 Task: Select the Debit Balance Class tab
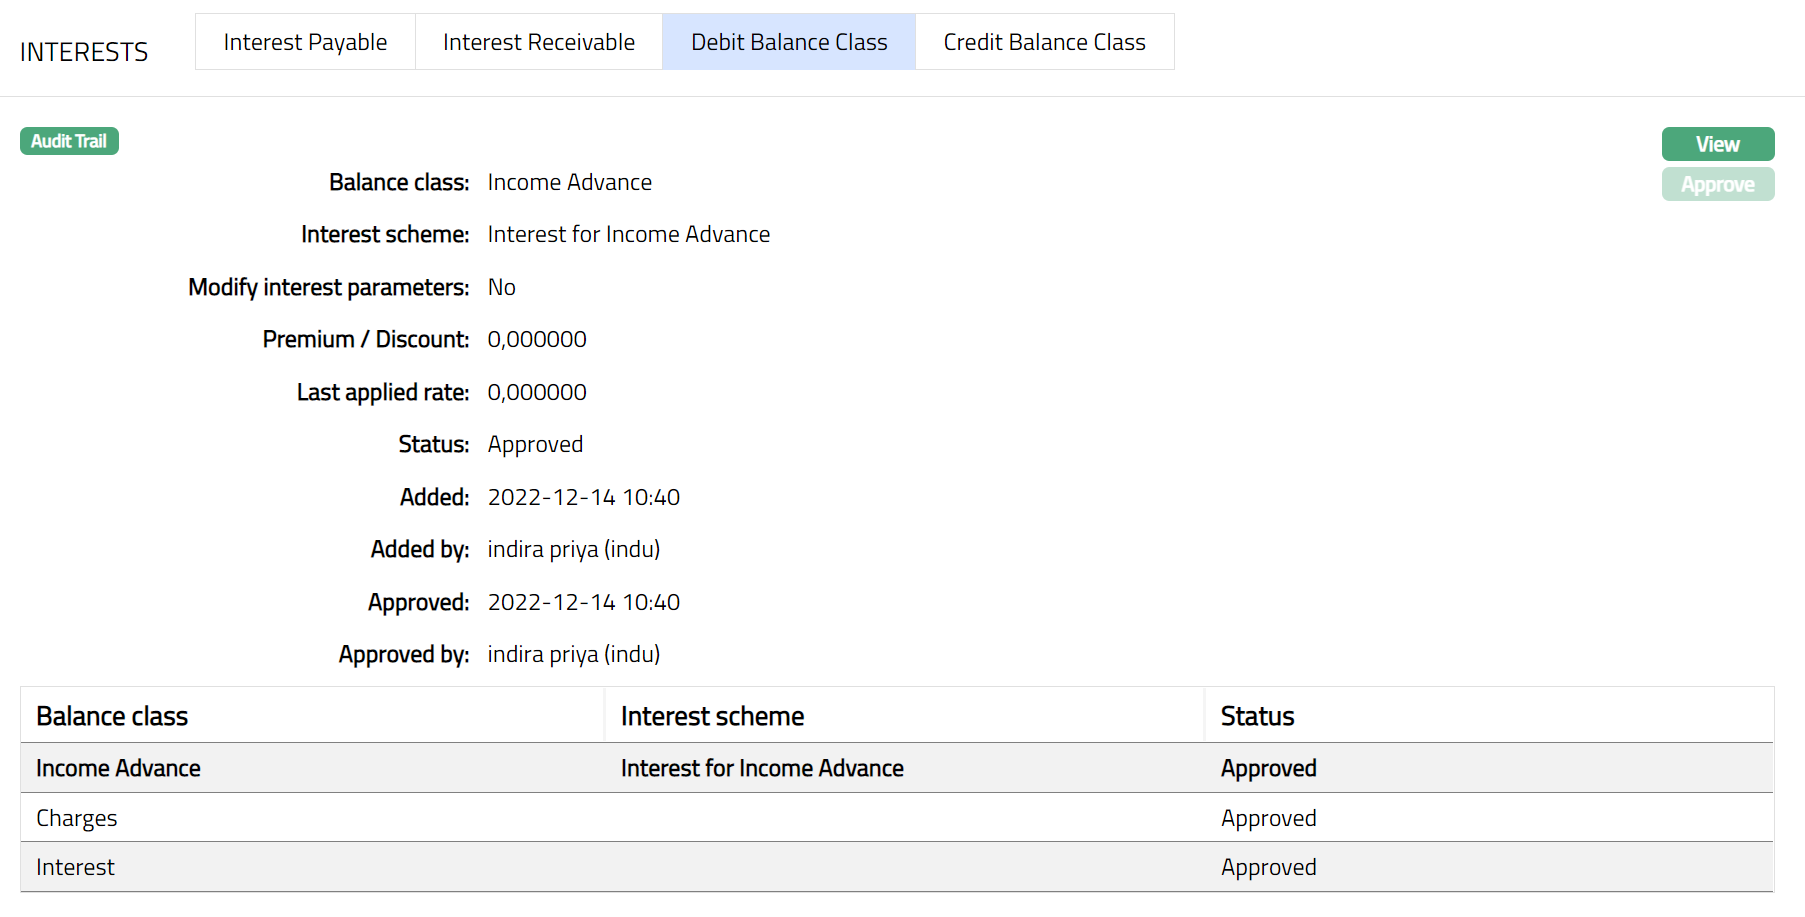point(788,42)
